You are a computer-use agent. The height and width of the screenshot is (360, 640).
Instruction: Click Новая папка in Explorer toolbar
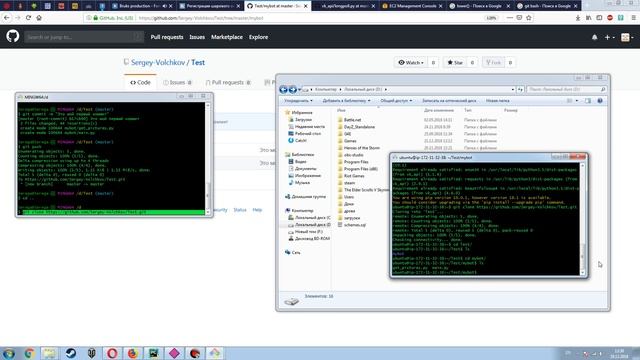[498, 100]
